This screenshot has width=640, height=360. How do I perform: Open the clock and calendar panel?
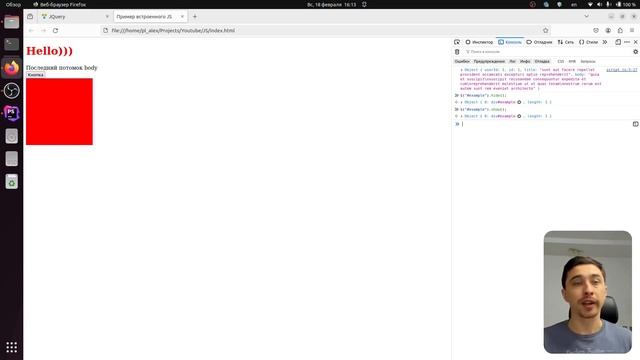331,4
